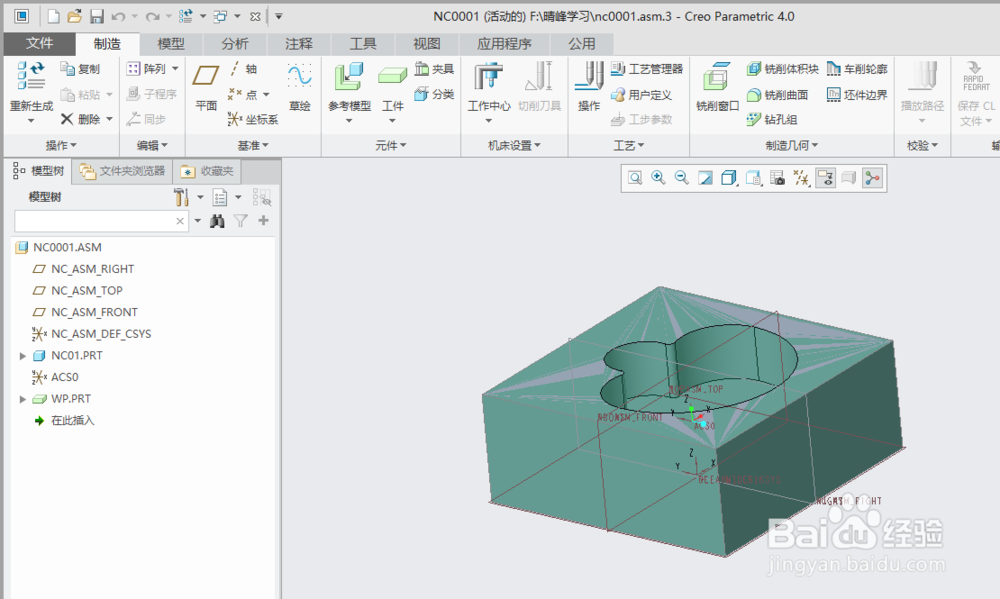Open the 制造几何 group dropdown
This screenshot has width=1000, height=599.
coord(791,145)
